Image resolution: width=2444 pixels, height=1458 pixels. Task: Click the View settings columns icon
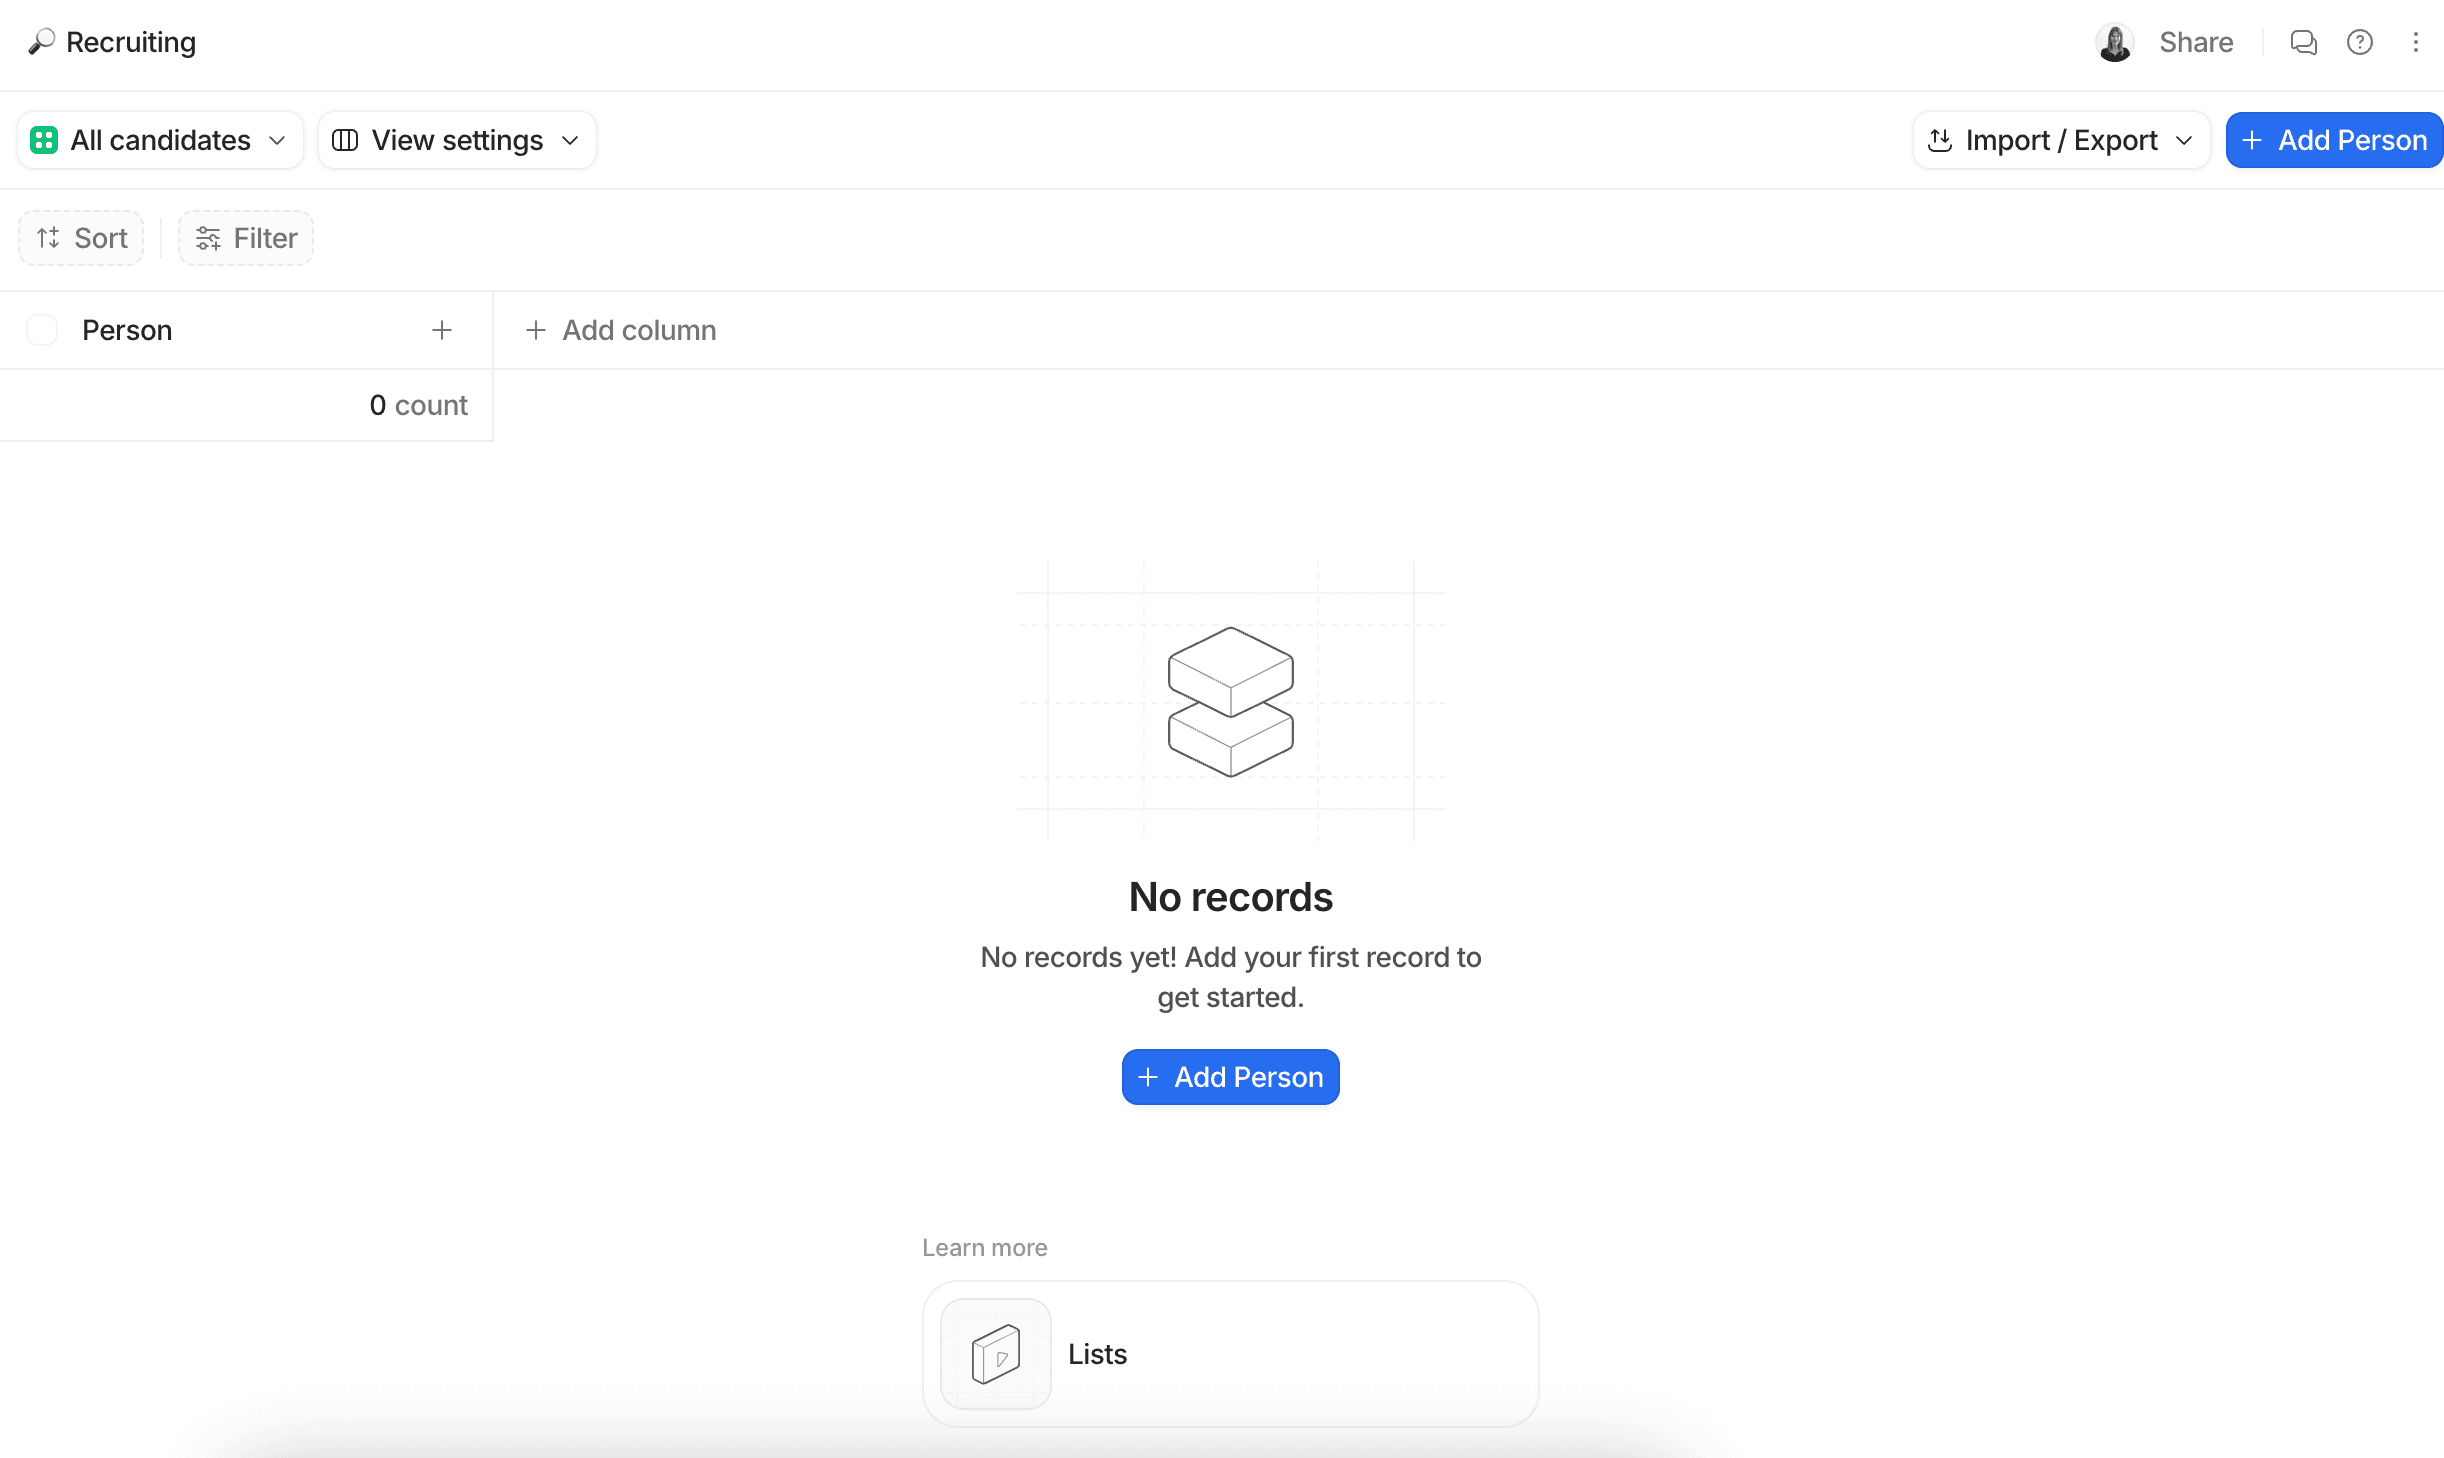345,140
